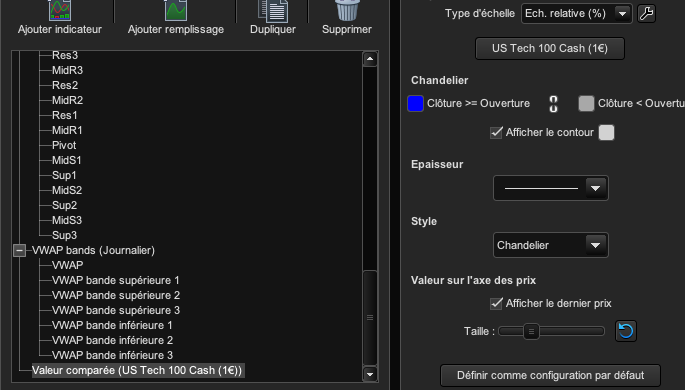Select MidS3 in the tree
This screenshot has height=390, width=685.
click(67, 221)
